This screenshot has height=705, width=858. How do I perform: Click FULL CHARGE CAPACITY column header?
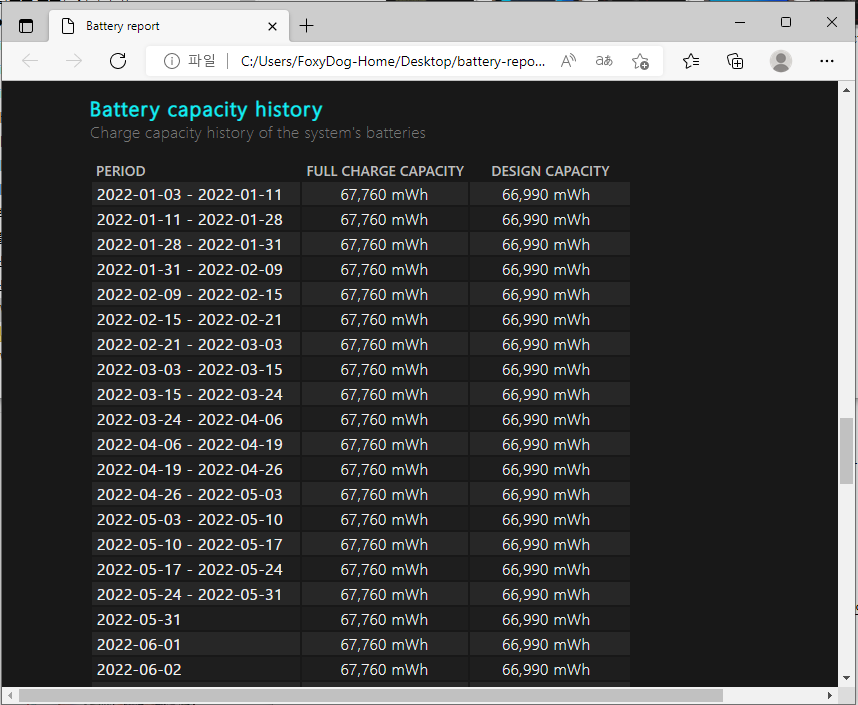point(385,171)
